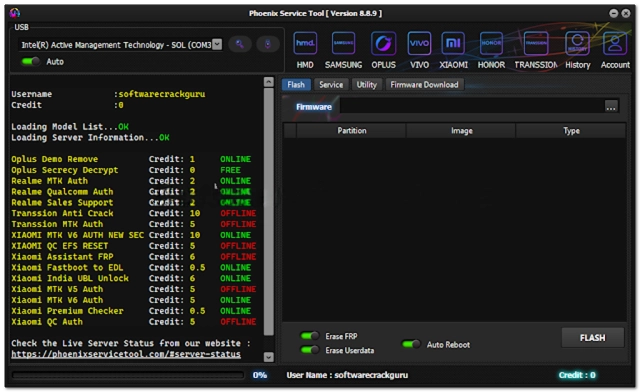
Task: Click the 'Transsion MTK Auth' log line
Action: pos(133,224)
